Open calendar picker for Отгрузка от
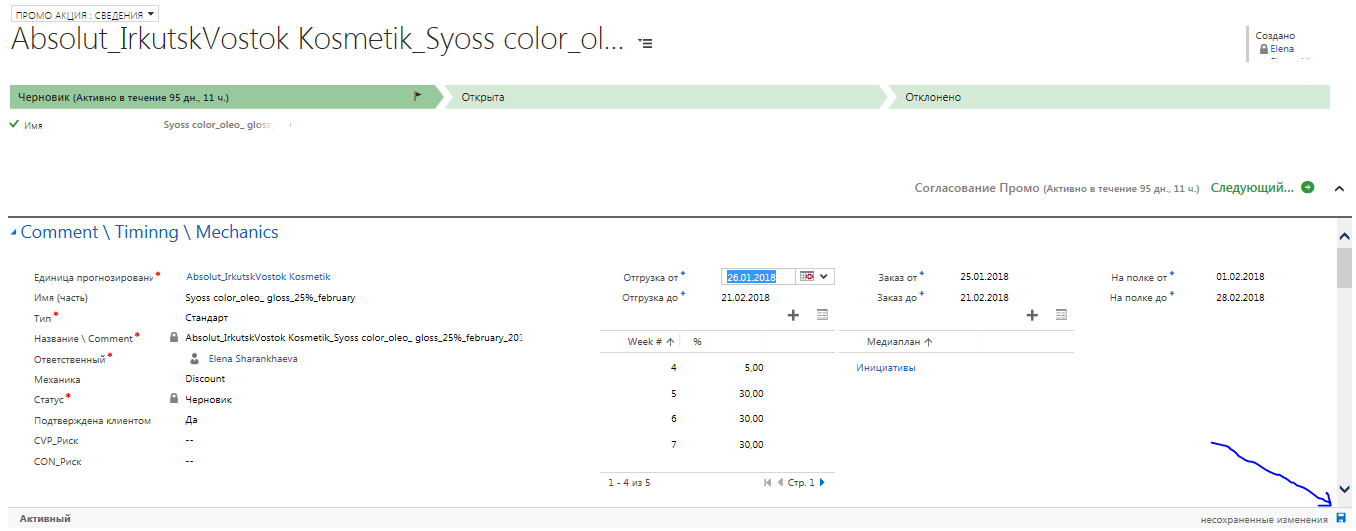The image size is (1356, 531). coord(806,277)
